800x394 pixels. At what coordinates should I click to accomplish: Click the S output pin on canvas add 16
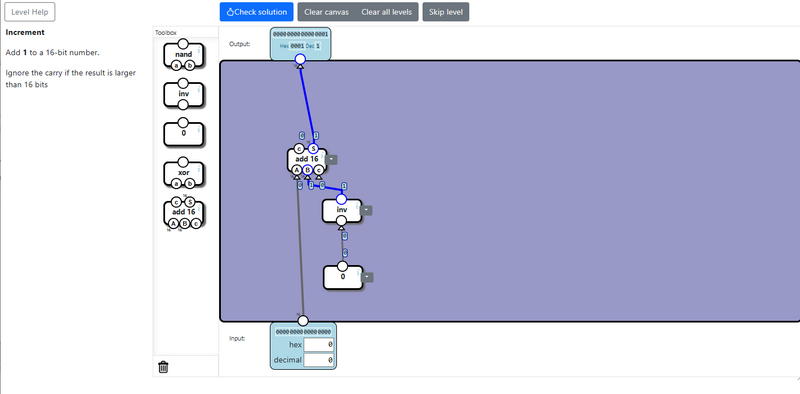coord(313,149)
